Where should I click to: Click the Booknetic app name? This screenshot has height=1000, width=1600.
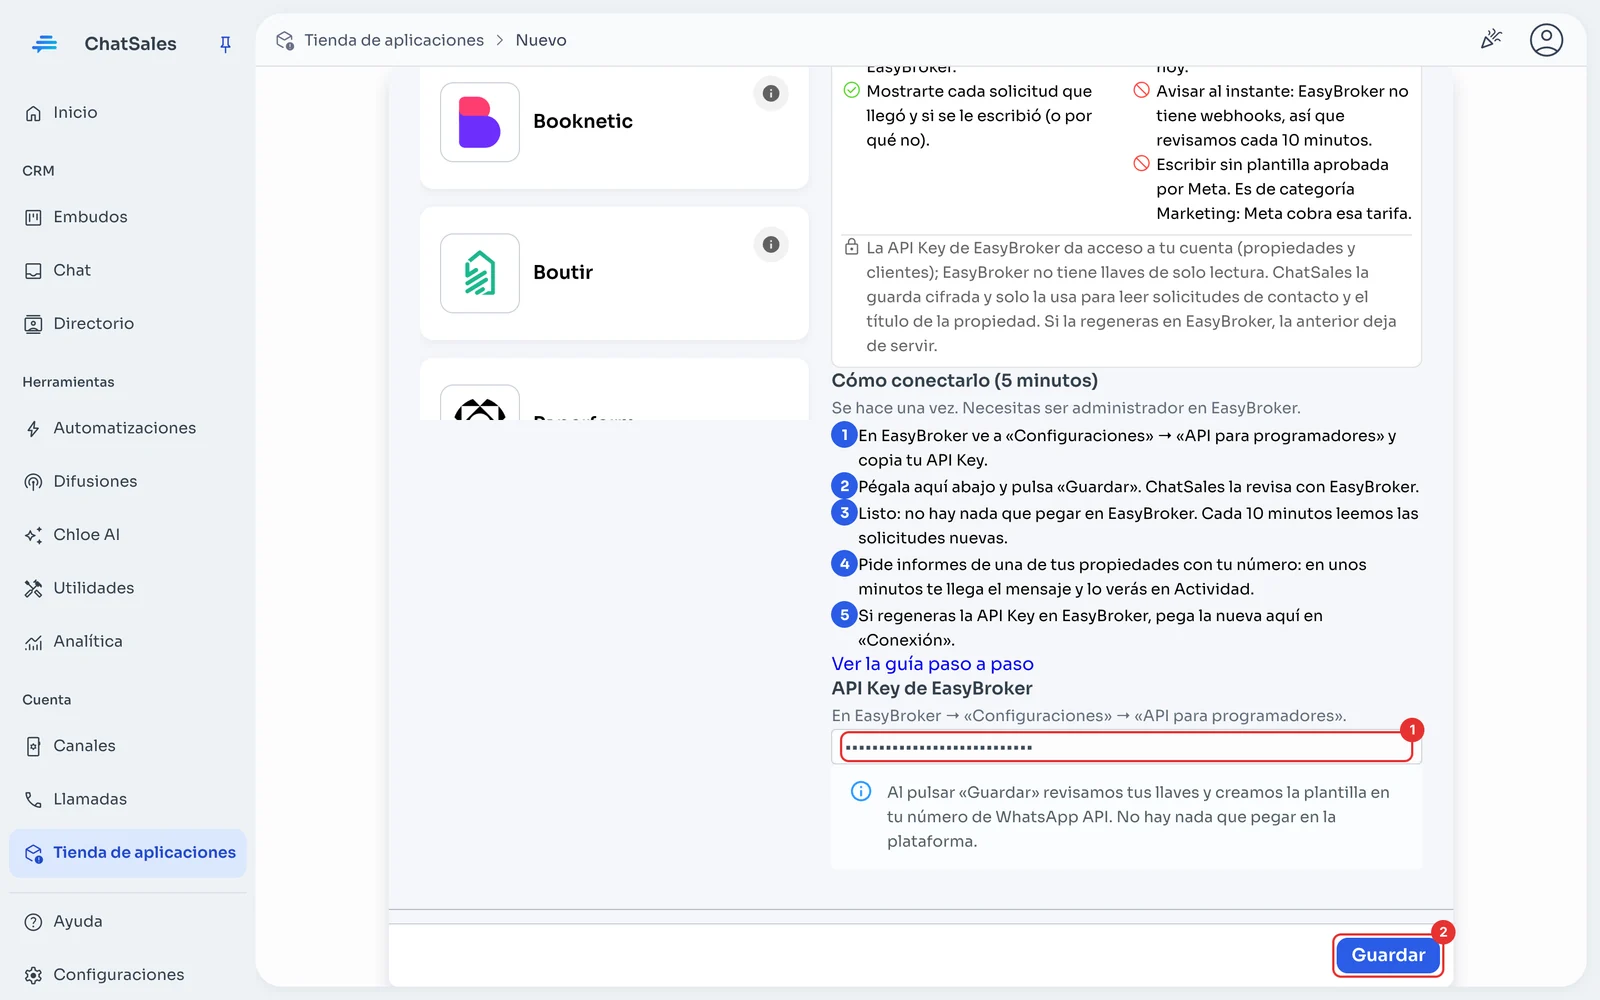(x=583, y=121)
